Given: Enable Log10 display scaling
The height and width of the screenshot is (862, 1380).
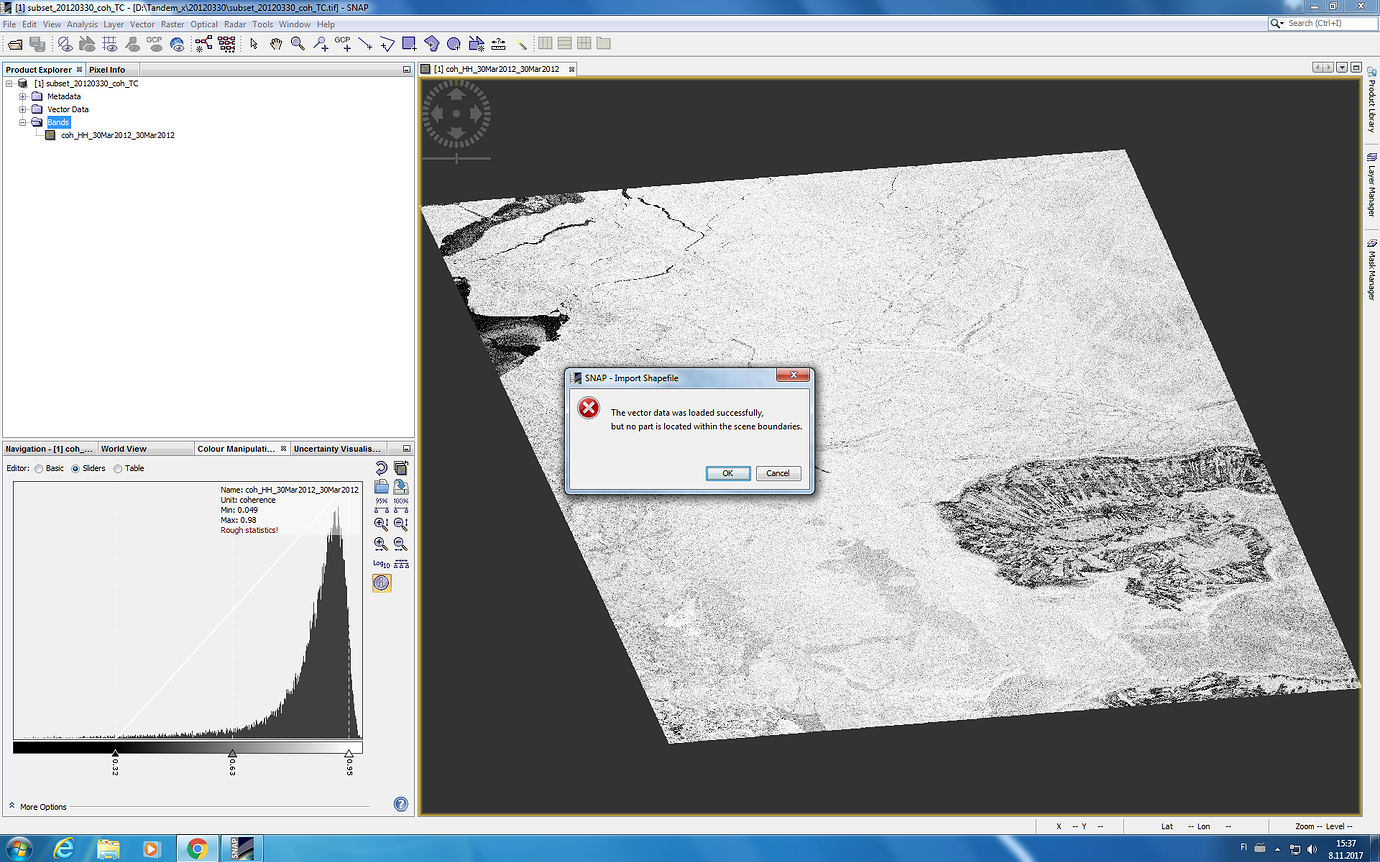Looking at the screenshot, I should (382, 561).
